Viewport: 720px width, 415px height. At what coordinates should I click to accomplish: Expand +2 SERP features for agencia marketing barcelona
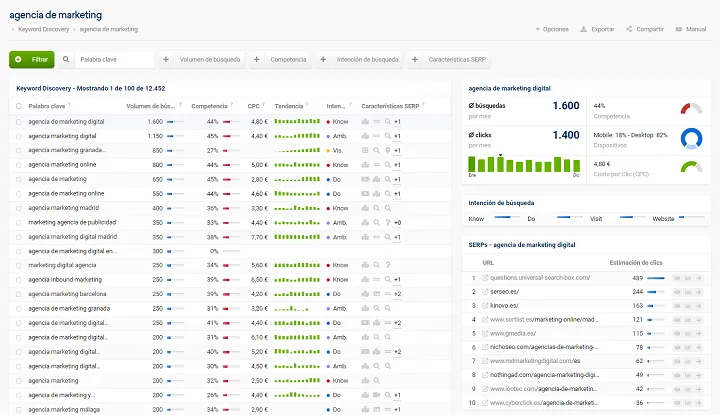click(397, 294)
